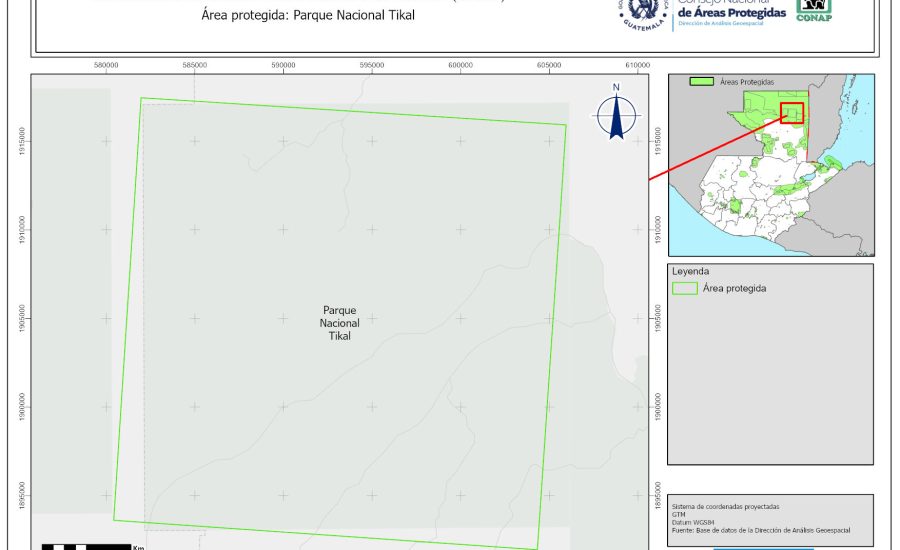Click the Parque Nacional Tikal map label
This screenshot has height=550, width=900.
[340, 323]
